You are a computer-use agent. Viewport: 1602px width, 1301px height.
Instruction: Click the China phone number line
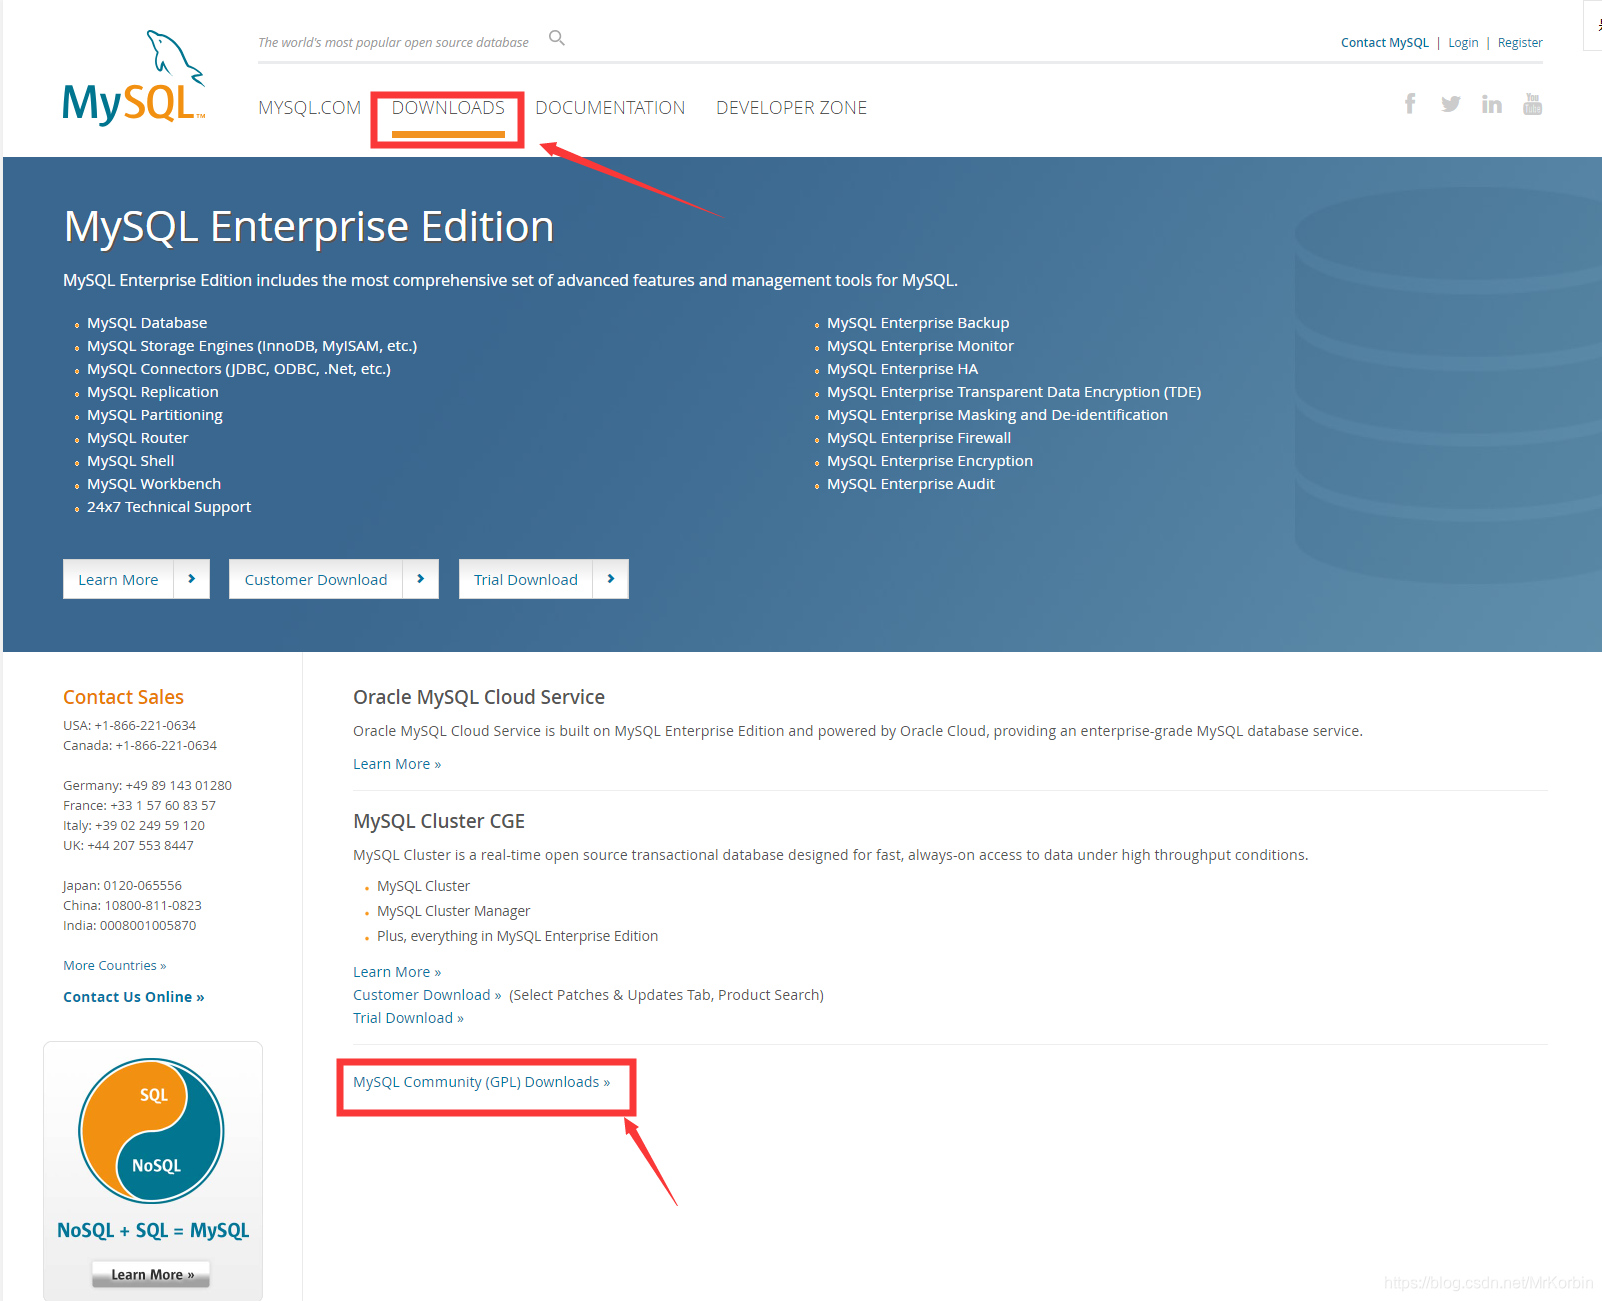pyautogui.click(x=132, y=906)
